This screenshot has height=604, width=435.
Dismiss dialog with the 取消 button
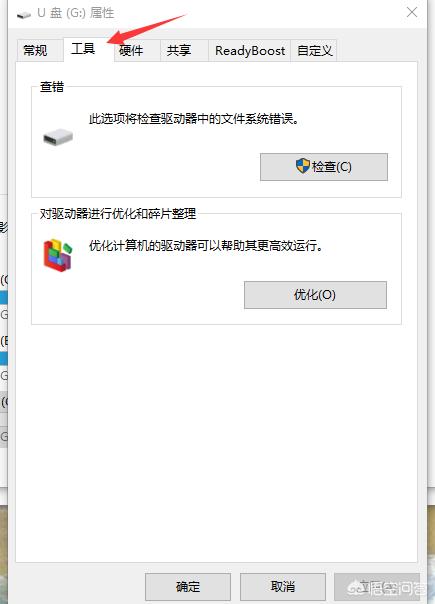tap(283, 587)
